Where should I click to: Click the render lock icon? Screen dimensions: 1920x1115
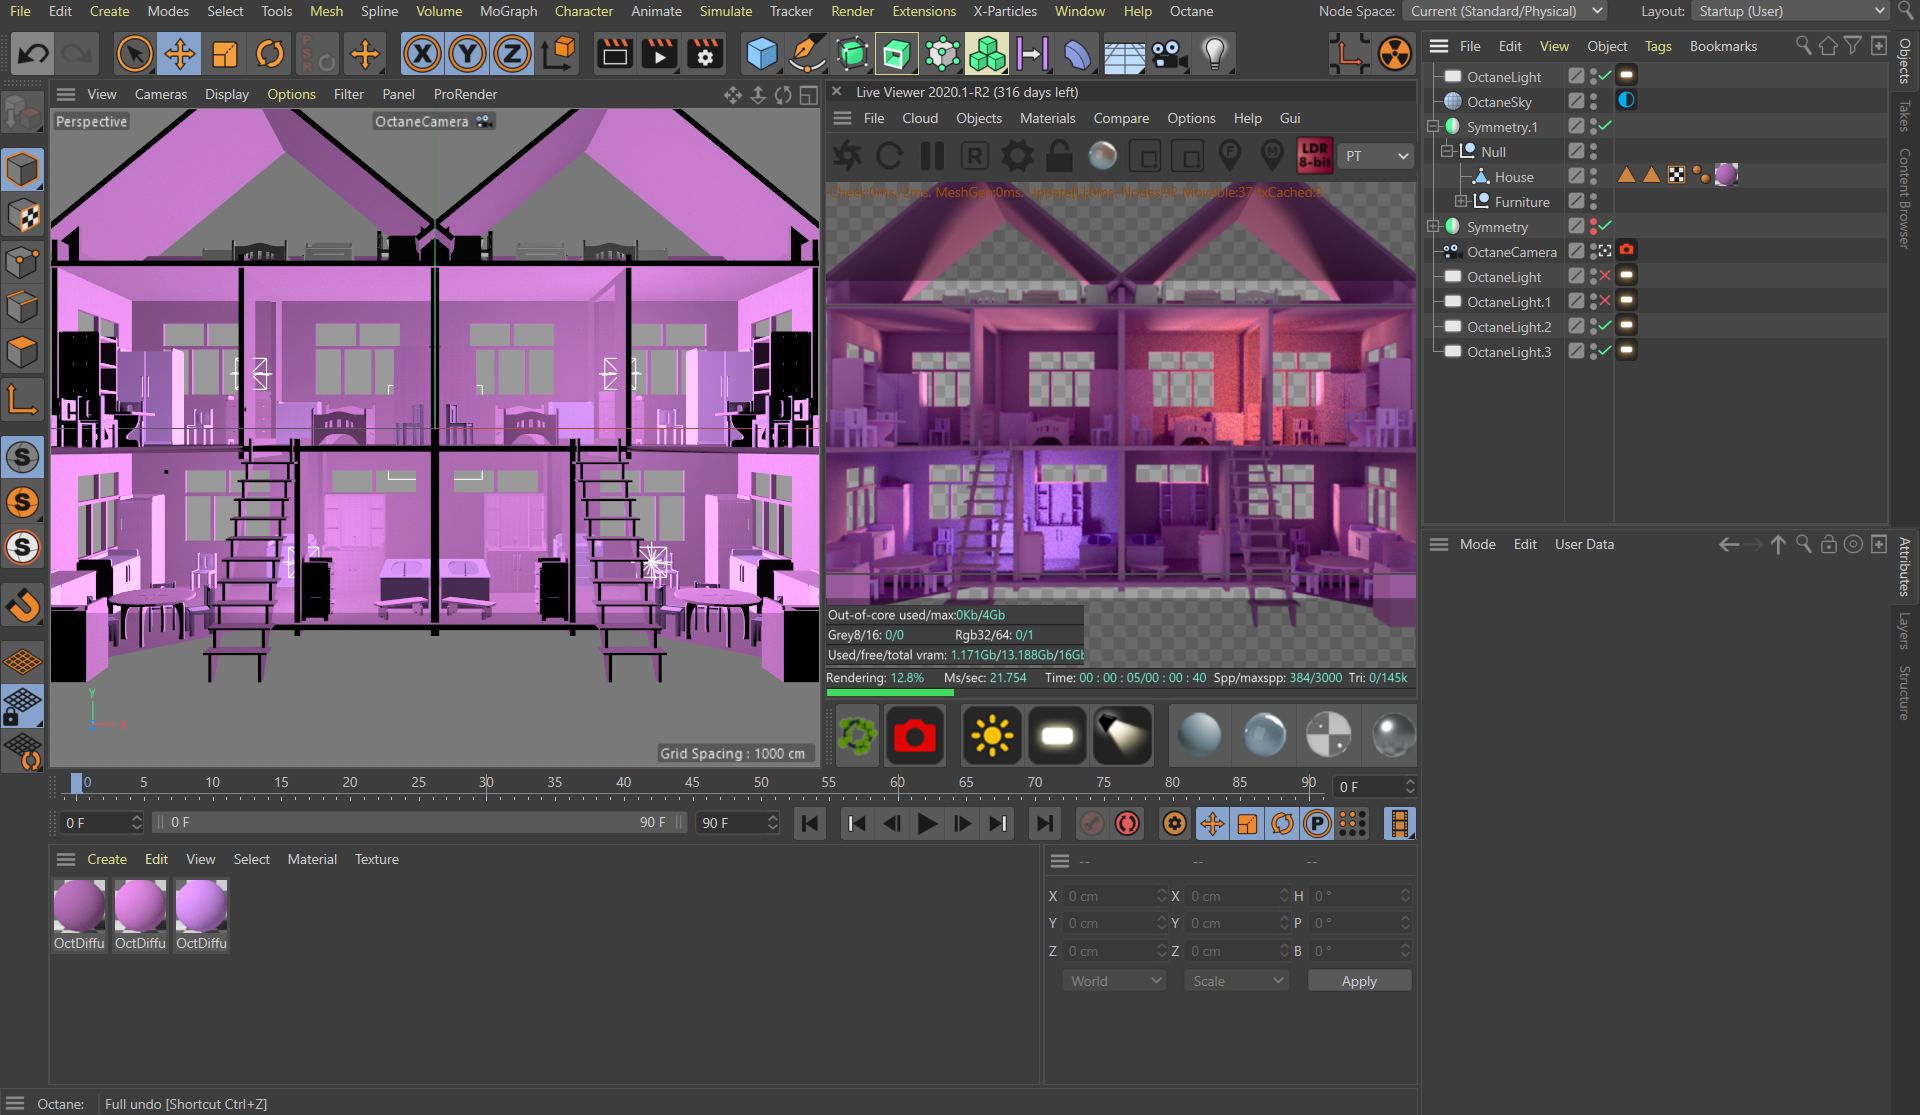[1059, 156]
